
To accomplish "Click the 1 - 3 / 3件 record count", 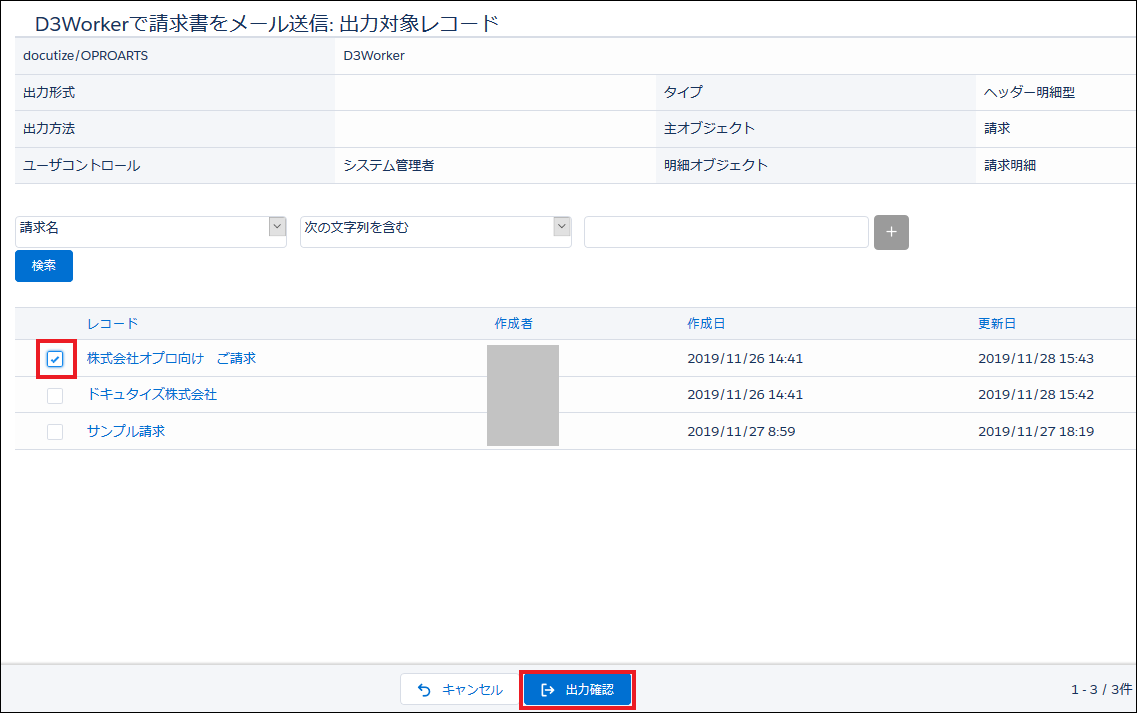I will (1101, 689).
